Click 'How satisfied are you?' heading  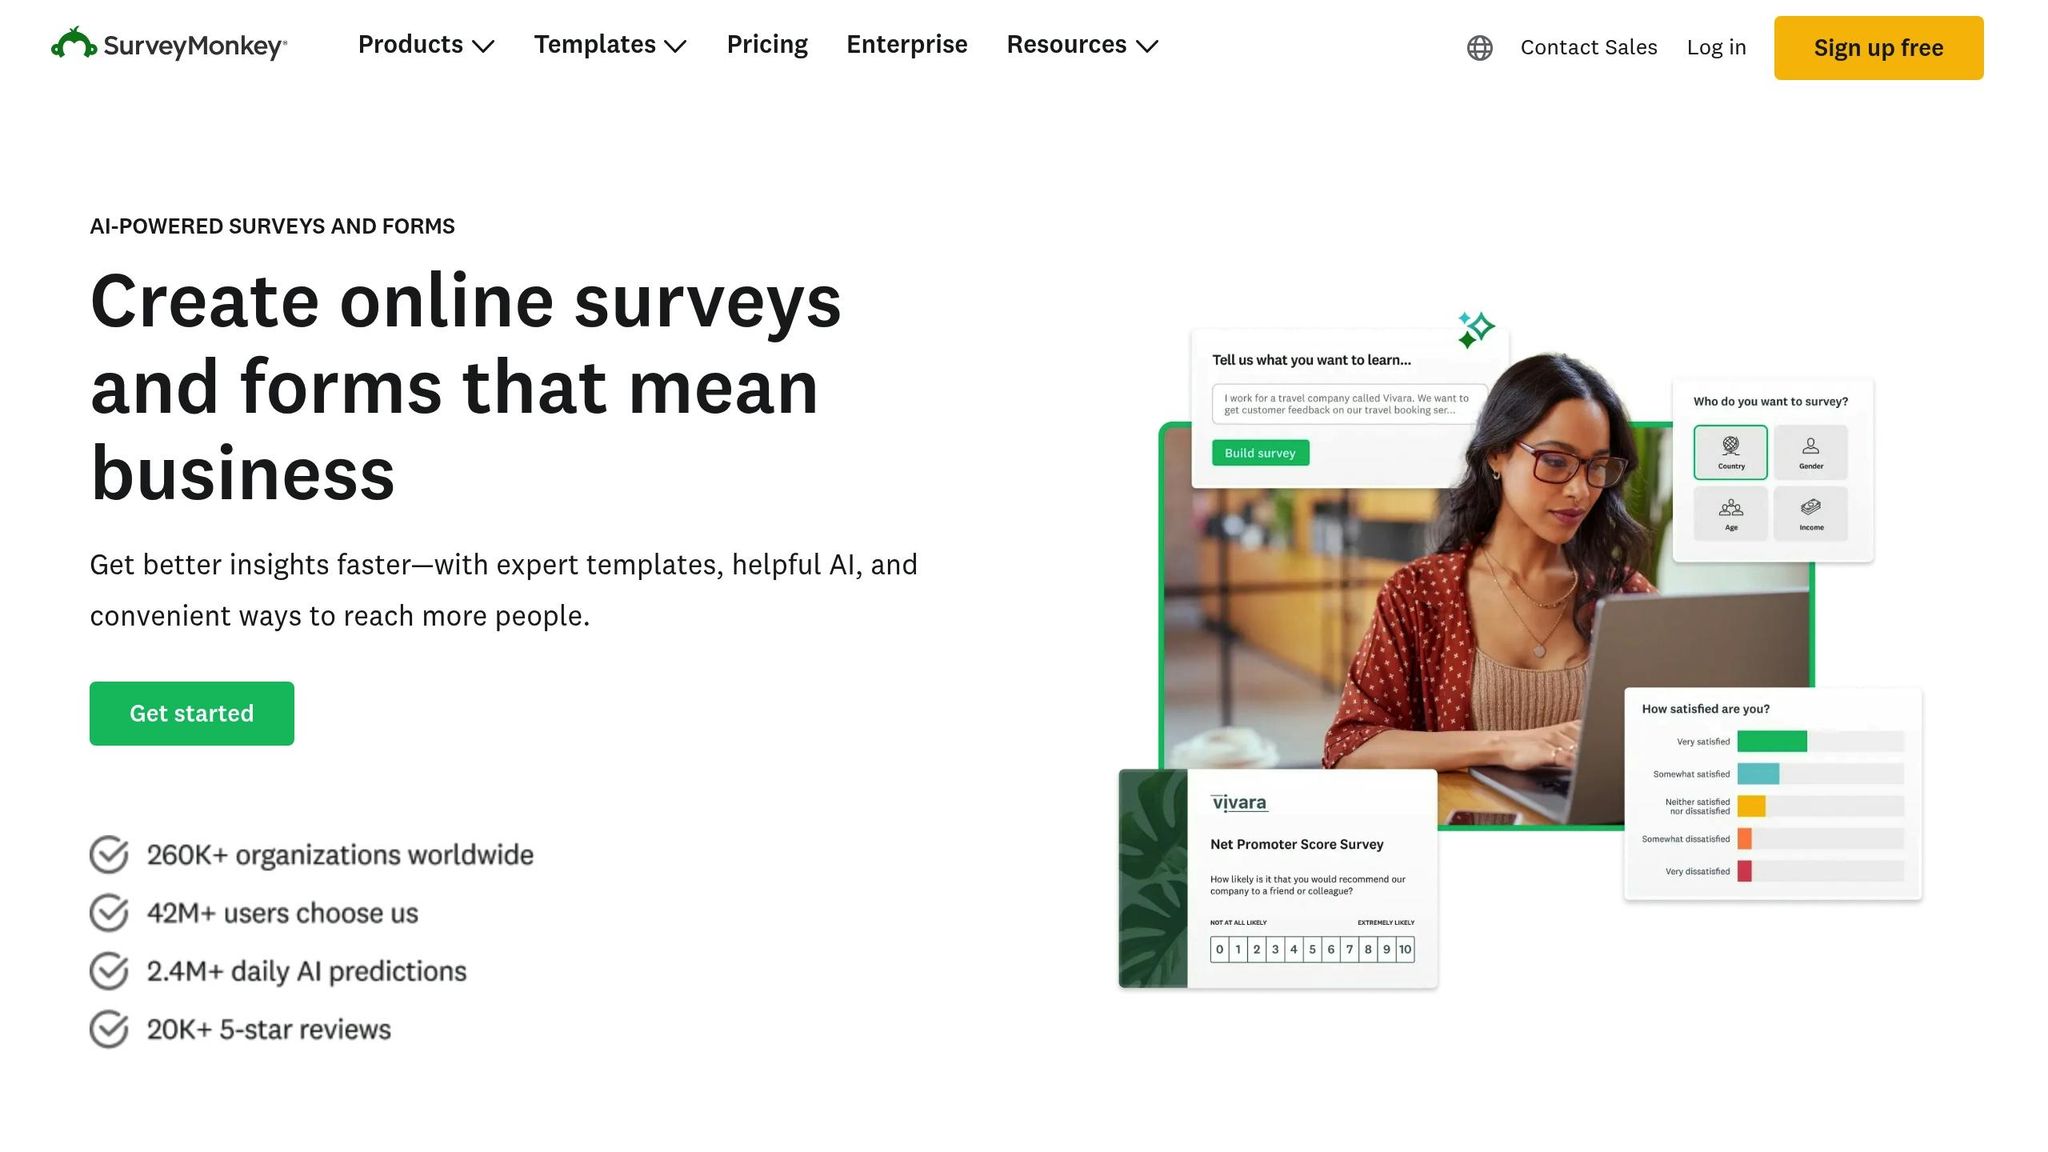pyautogui.click(x=1705, y=709)
